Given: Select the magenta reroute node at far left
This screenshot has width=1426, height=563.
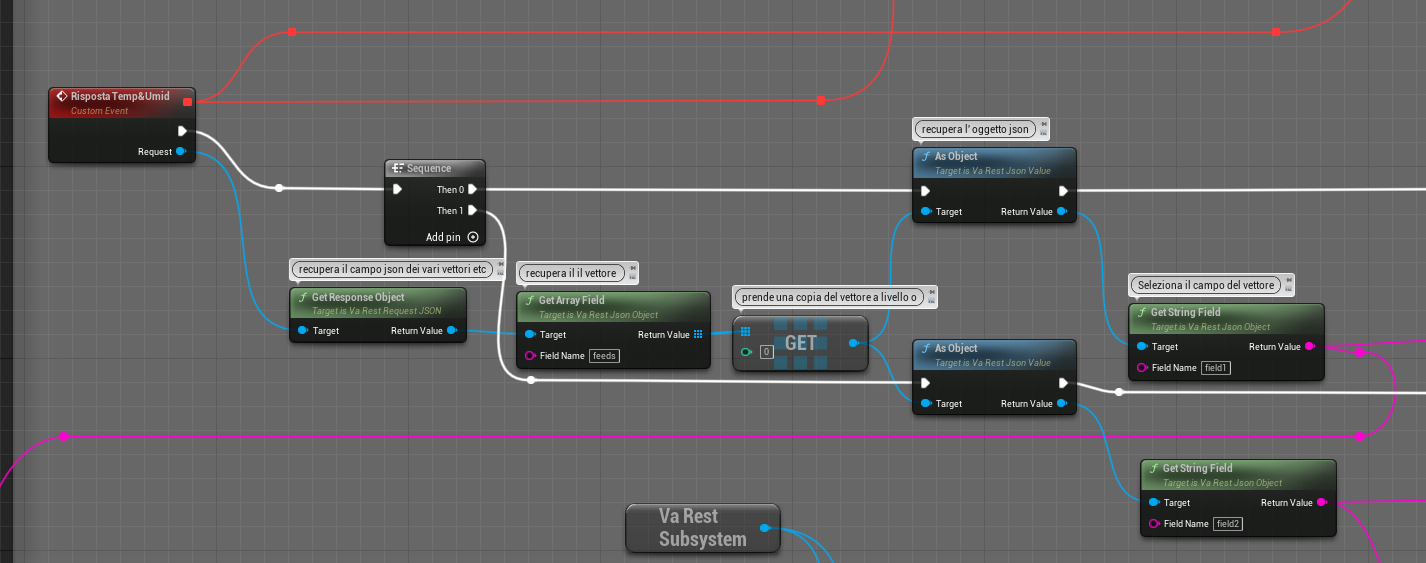Looking at the screenshot, I should 63,436.
